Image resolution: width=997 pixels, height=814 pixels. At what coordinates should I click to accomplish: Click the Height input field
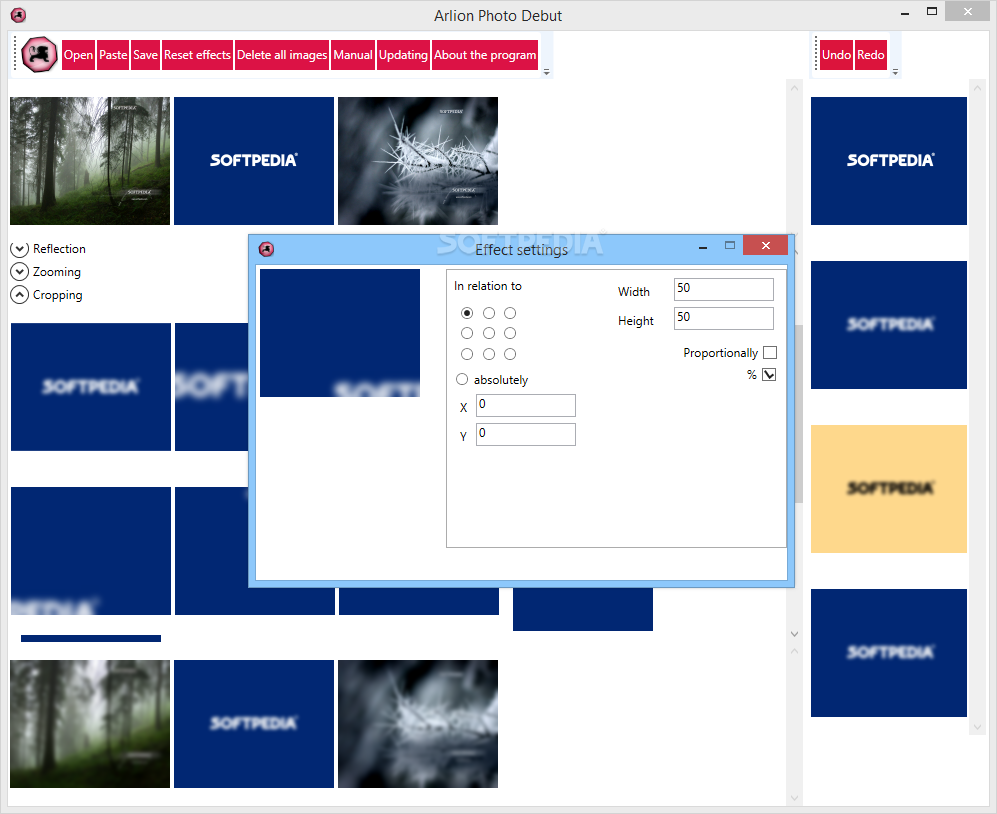point(724,318)
